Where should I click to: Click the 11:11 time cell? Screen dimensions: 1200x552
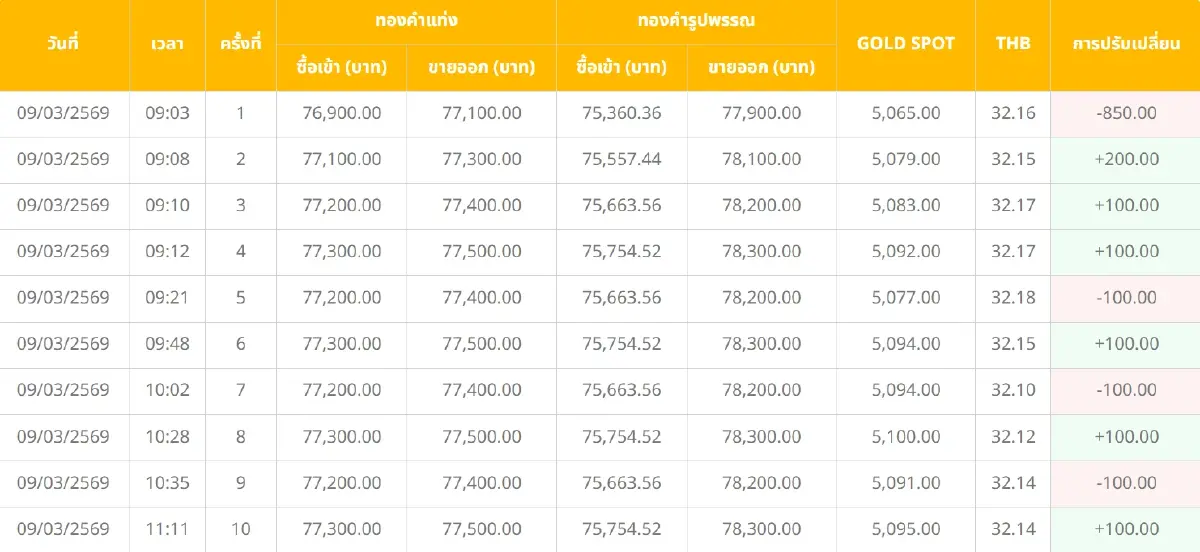167,529
